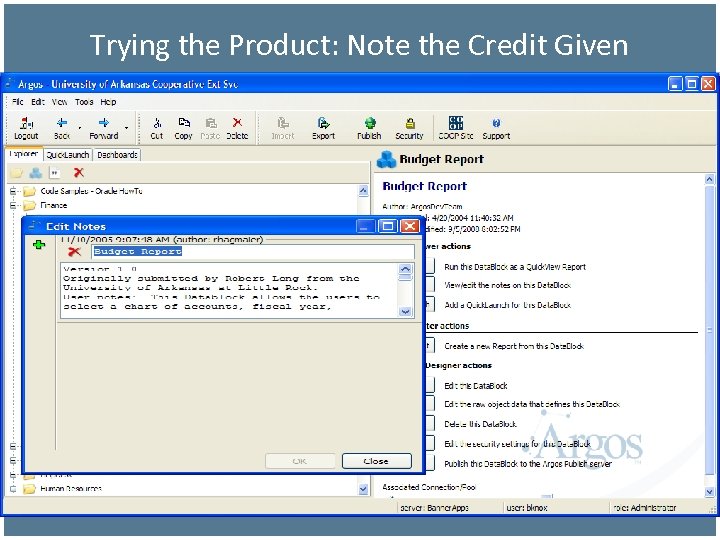Select the Finance folder in the tree
The width and height of the screenshot is (720, 540).
(x=54, y=205)
